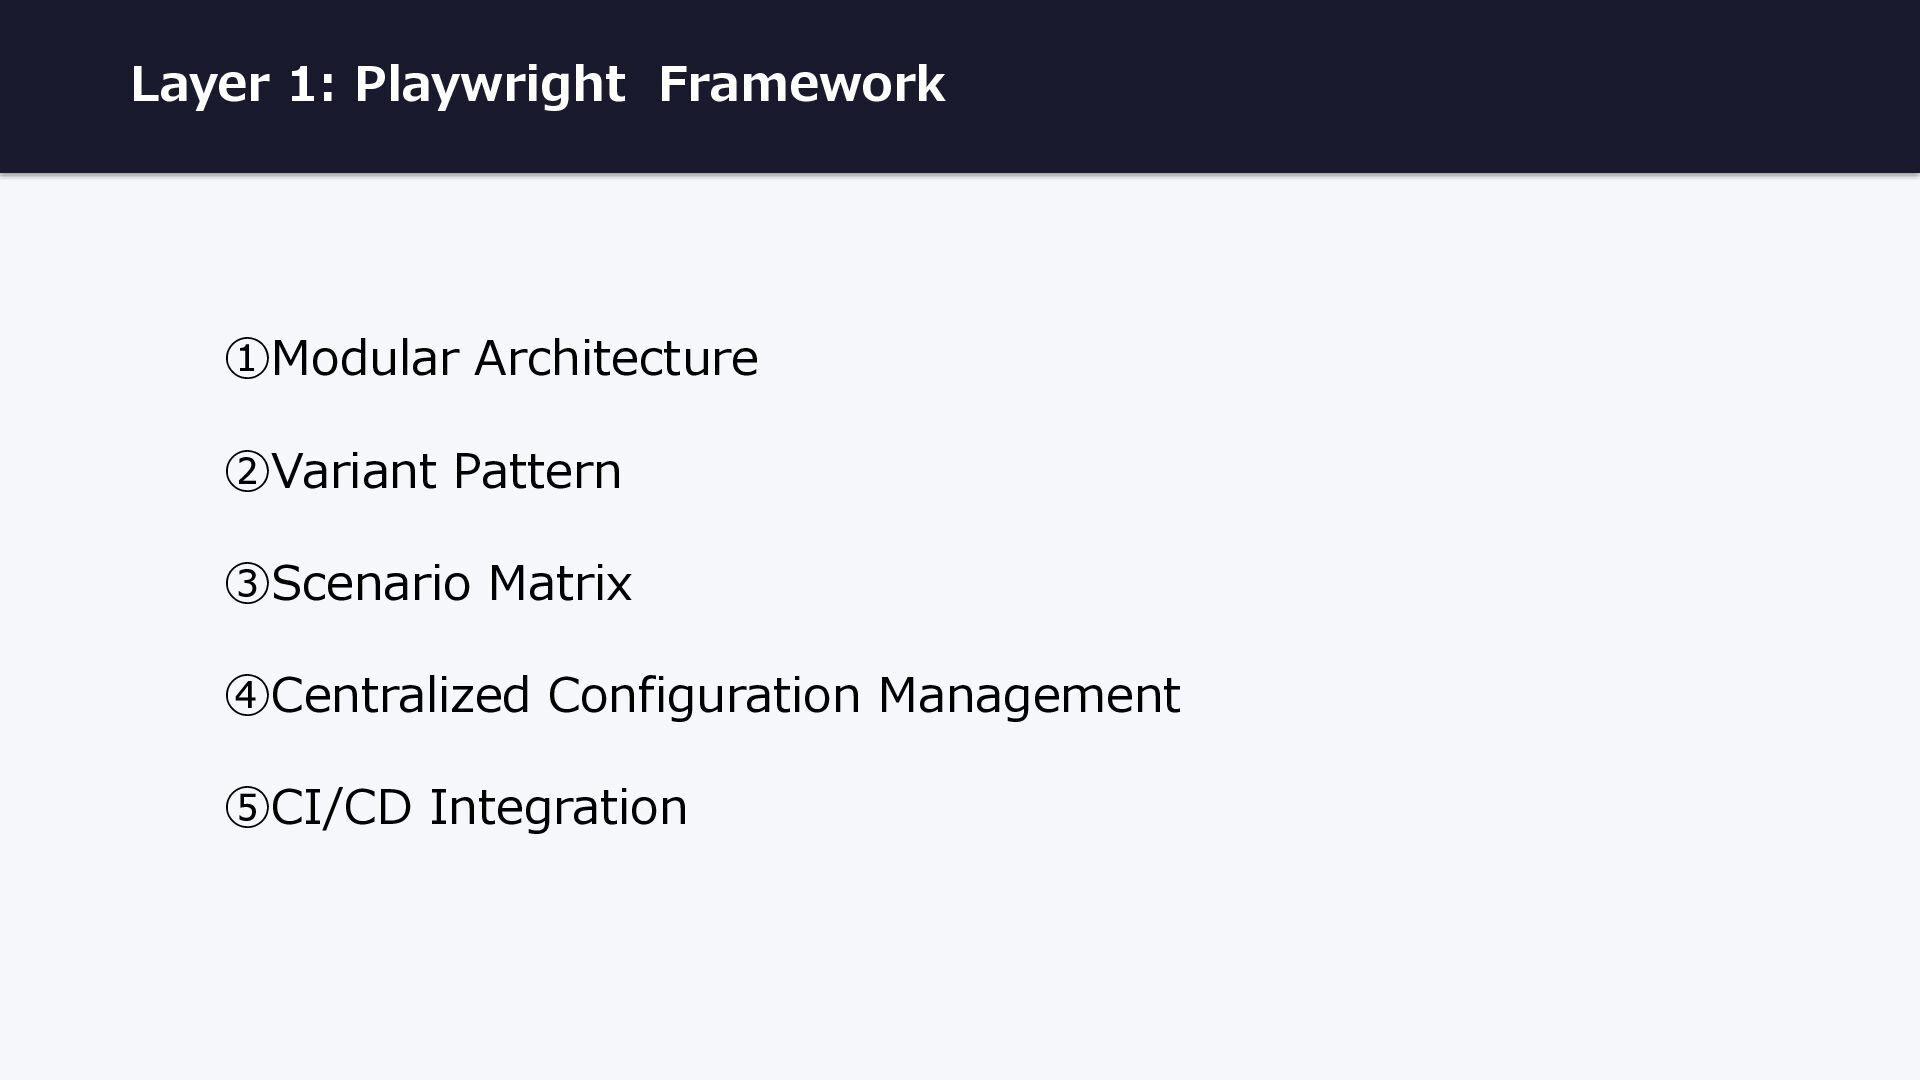This screenshot has height=1080, width=1920.
Task: Click the word Variant in item two
Action: (x=354, y=470)
